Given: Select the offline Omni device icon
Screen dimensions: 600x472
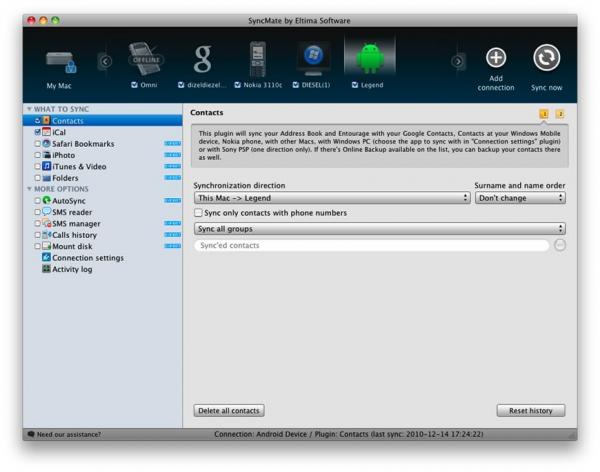Looking at the screenshot, I should coord(145,59).
